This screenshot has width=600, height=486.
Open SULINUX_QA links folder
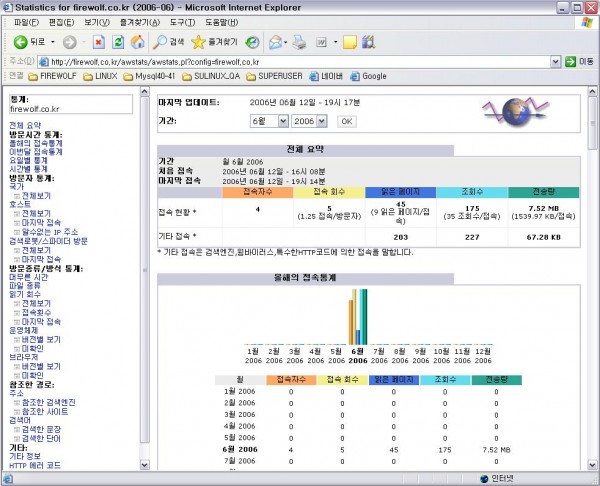211,76
